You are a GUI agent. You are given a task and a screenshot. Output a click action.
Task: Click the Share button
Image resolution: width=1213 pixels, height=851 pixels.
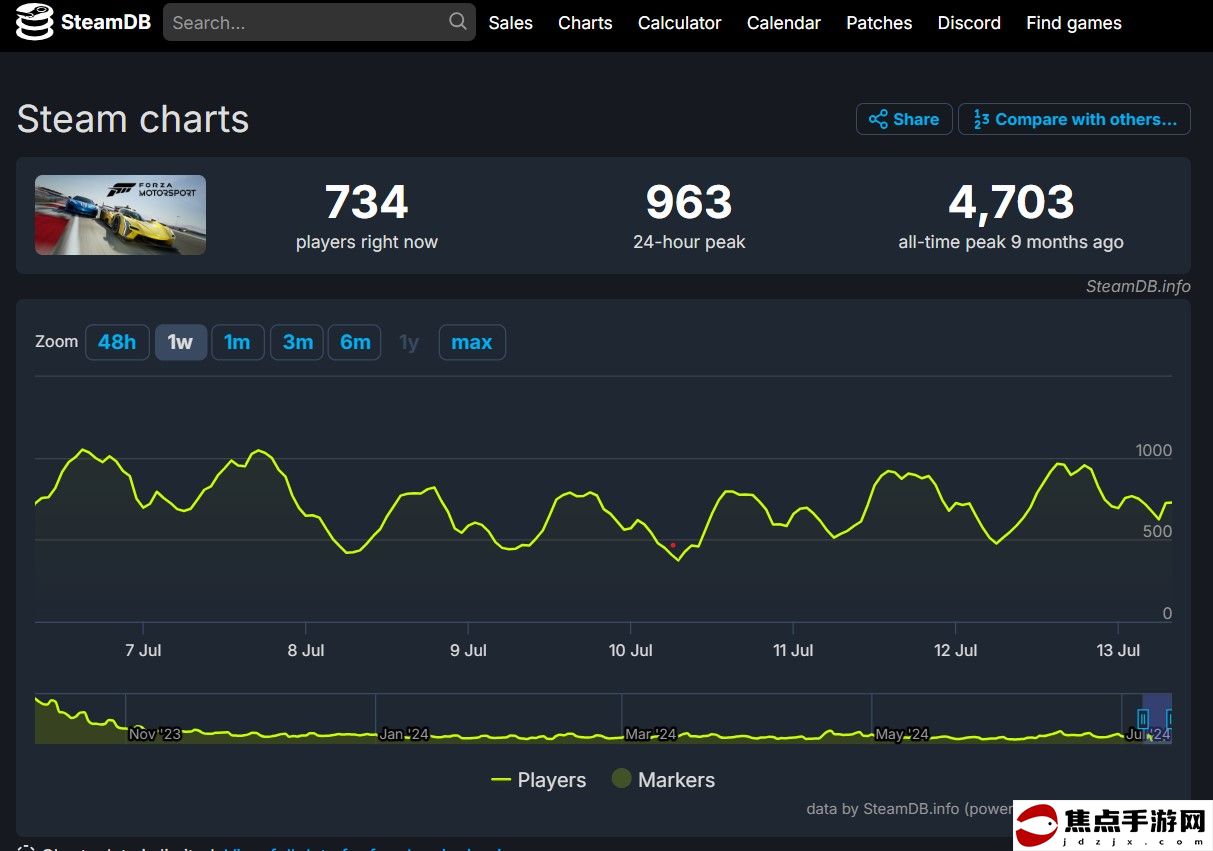point(904,119)
